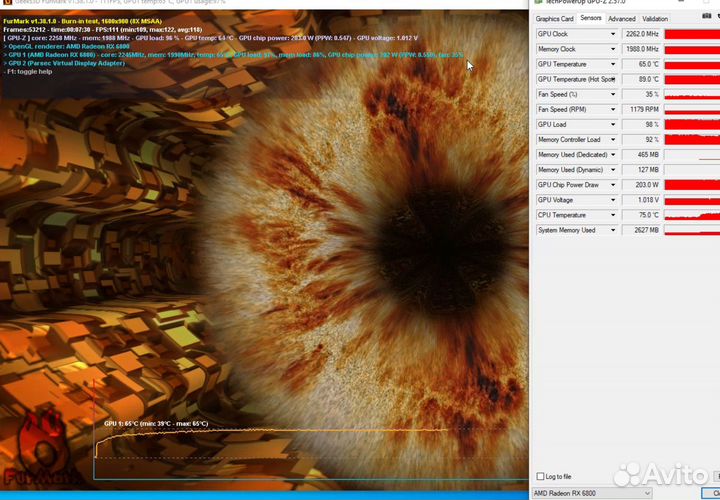This screenshot has height=500, width=720.
Task: Go to the Validation tab
Action: click(x=655, y=18)
